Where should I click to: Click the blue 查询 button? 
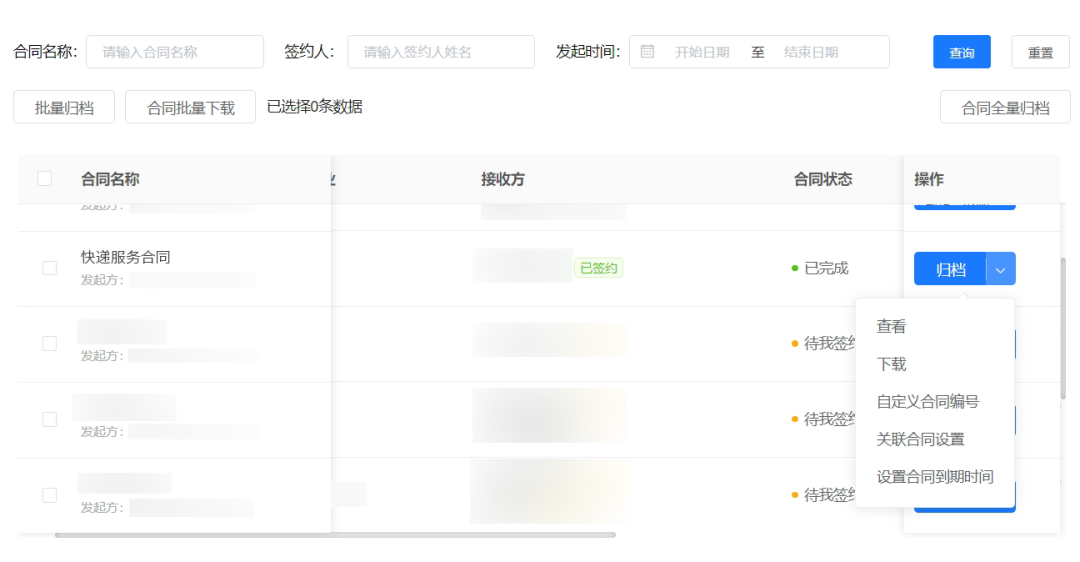(x=962, y=52)
